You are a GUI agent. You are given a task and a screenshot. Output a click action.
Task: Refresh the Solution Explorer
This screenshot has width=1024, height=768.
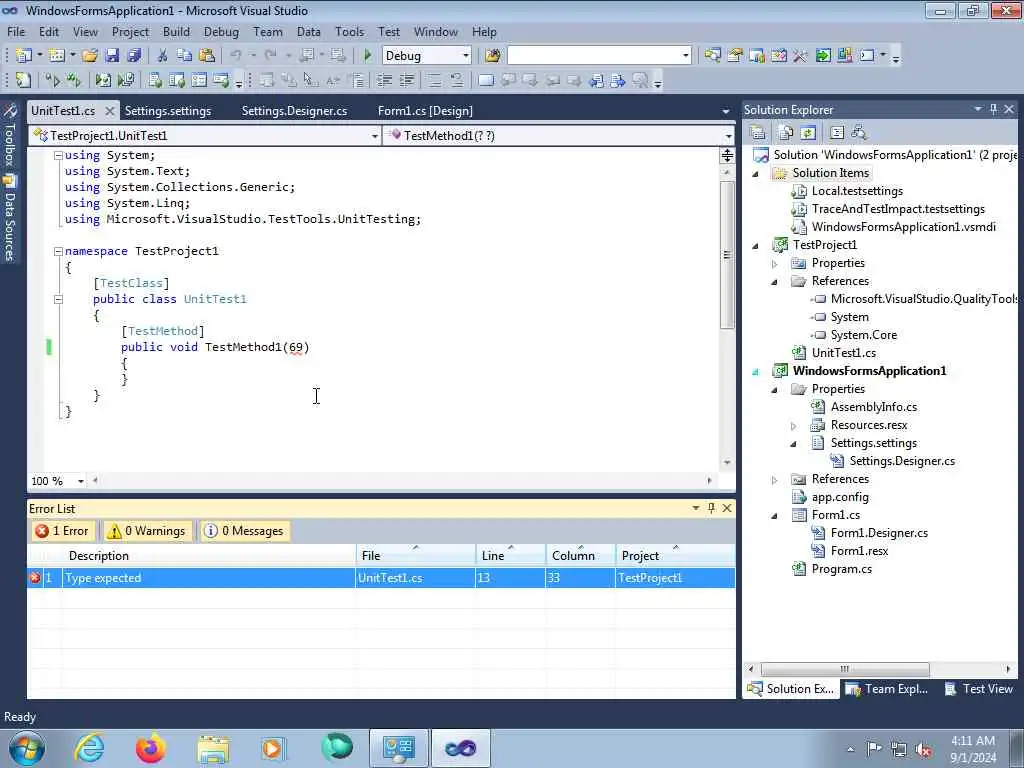(808, 133)
